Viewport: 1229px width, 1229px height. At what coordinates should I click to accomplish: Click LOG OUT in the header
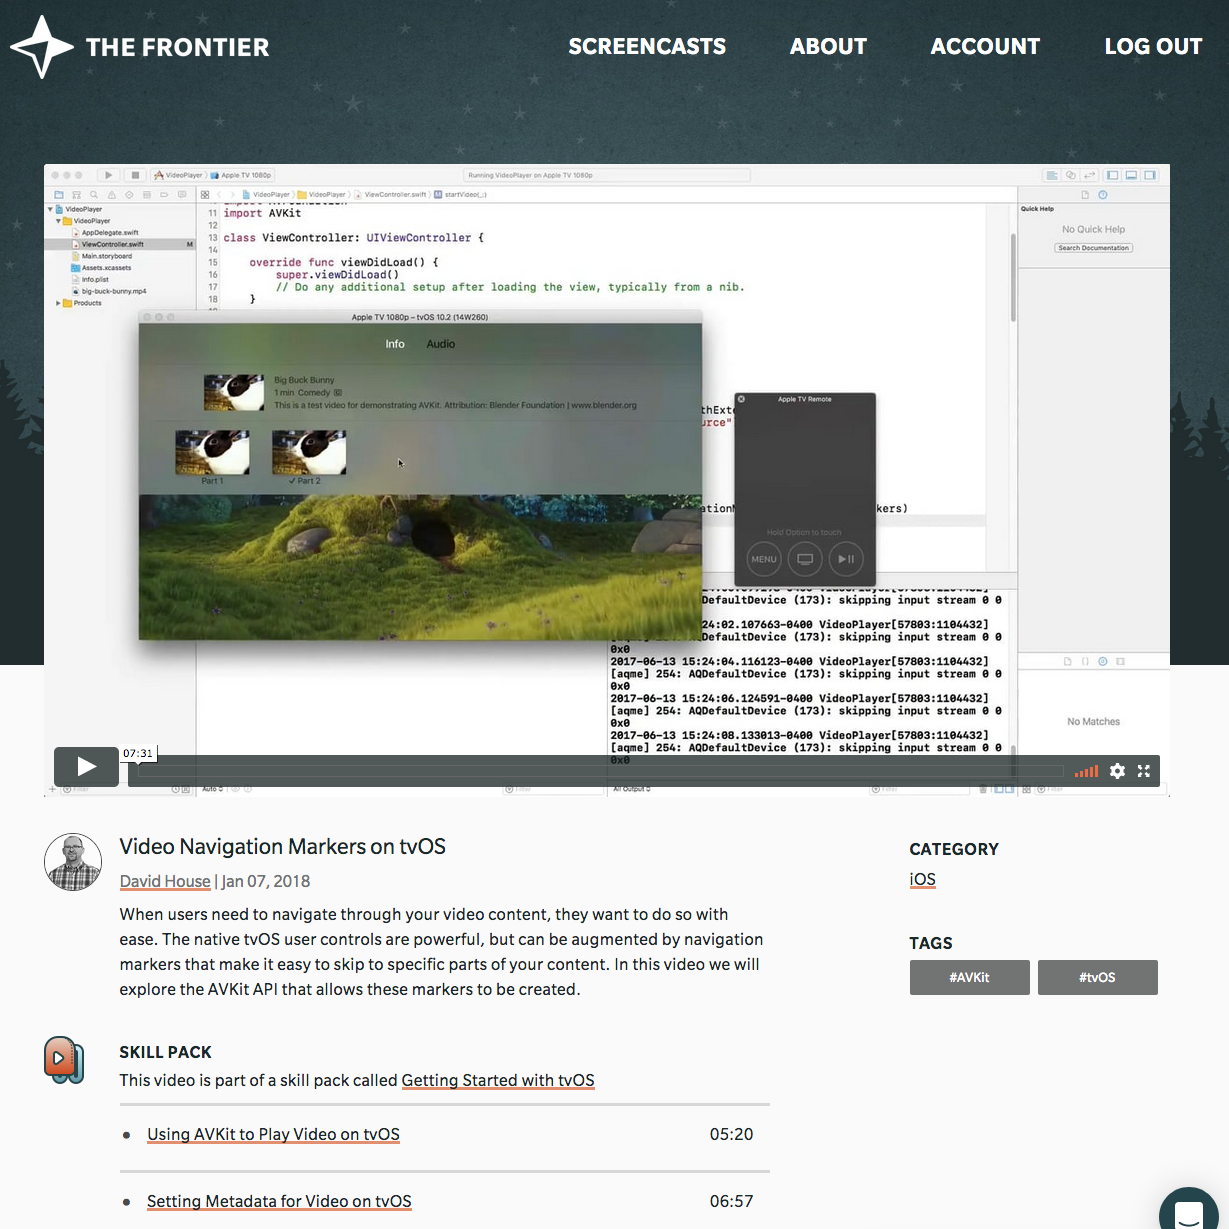(x=1153, y=46)
